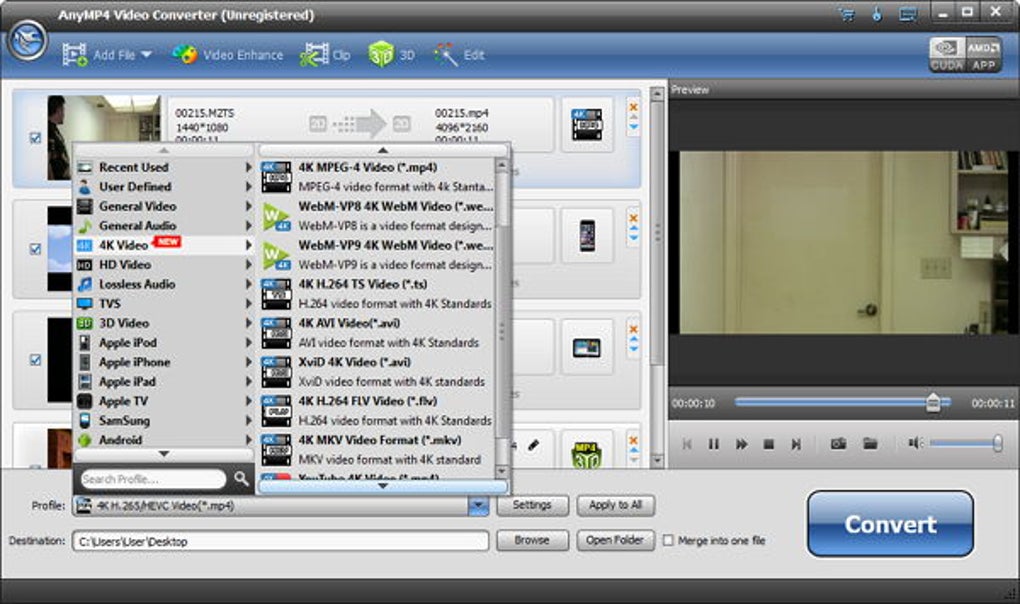The height and width of the screenshot is (604, 1020).
Task: Select 4K Video category
Action: tap(164, 245)
